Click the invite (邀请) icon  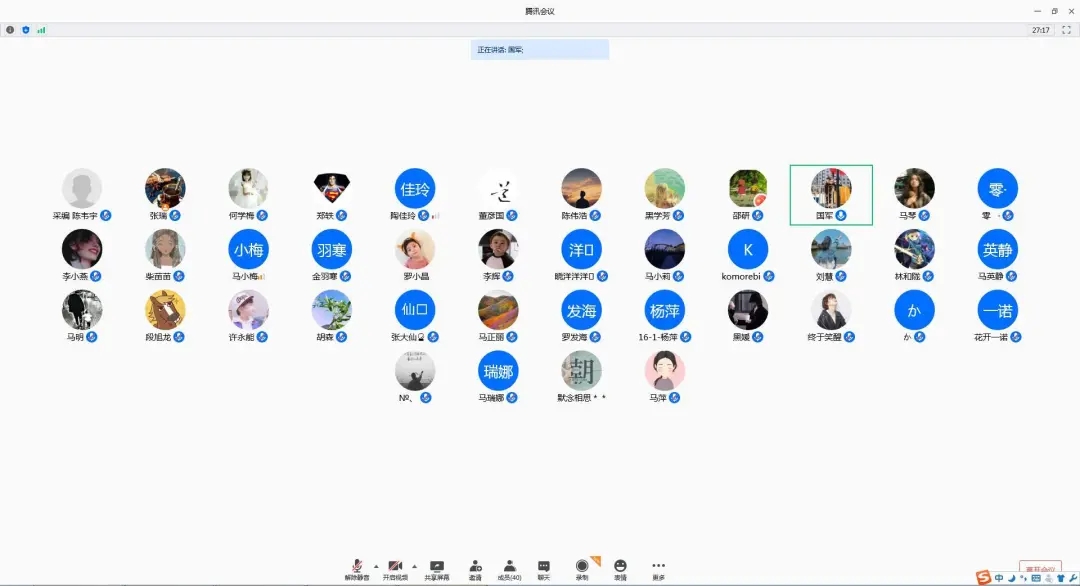[x=475, y=567]
